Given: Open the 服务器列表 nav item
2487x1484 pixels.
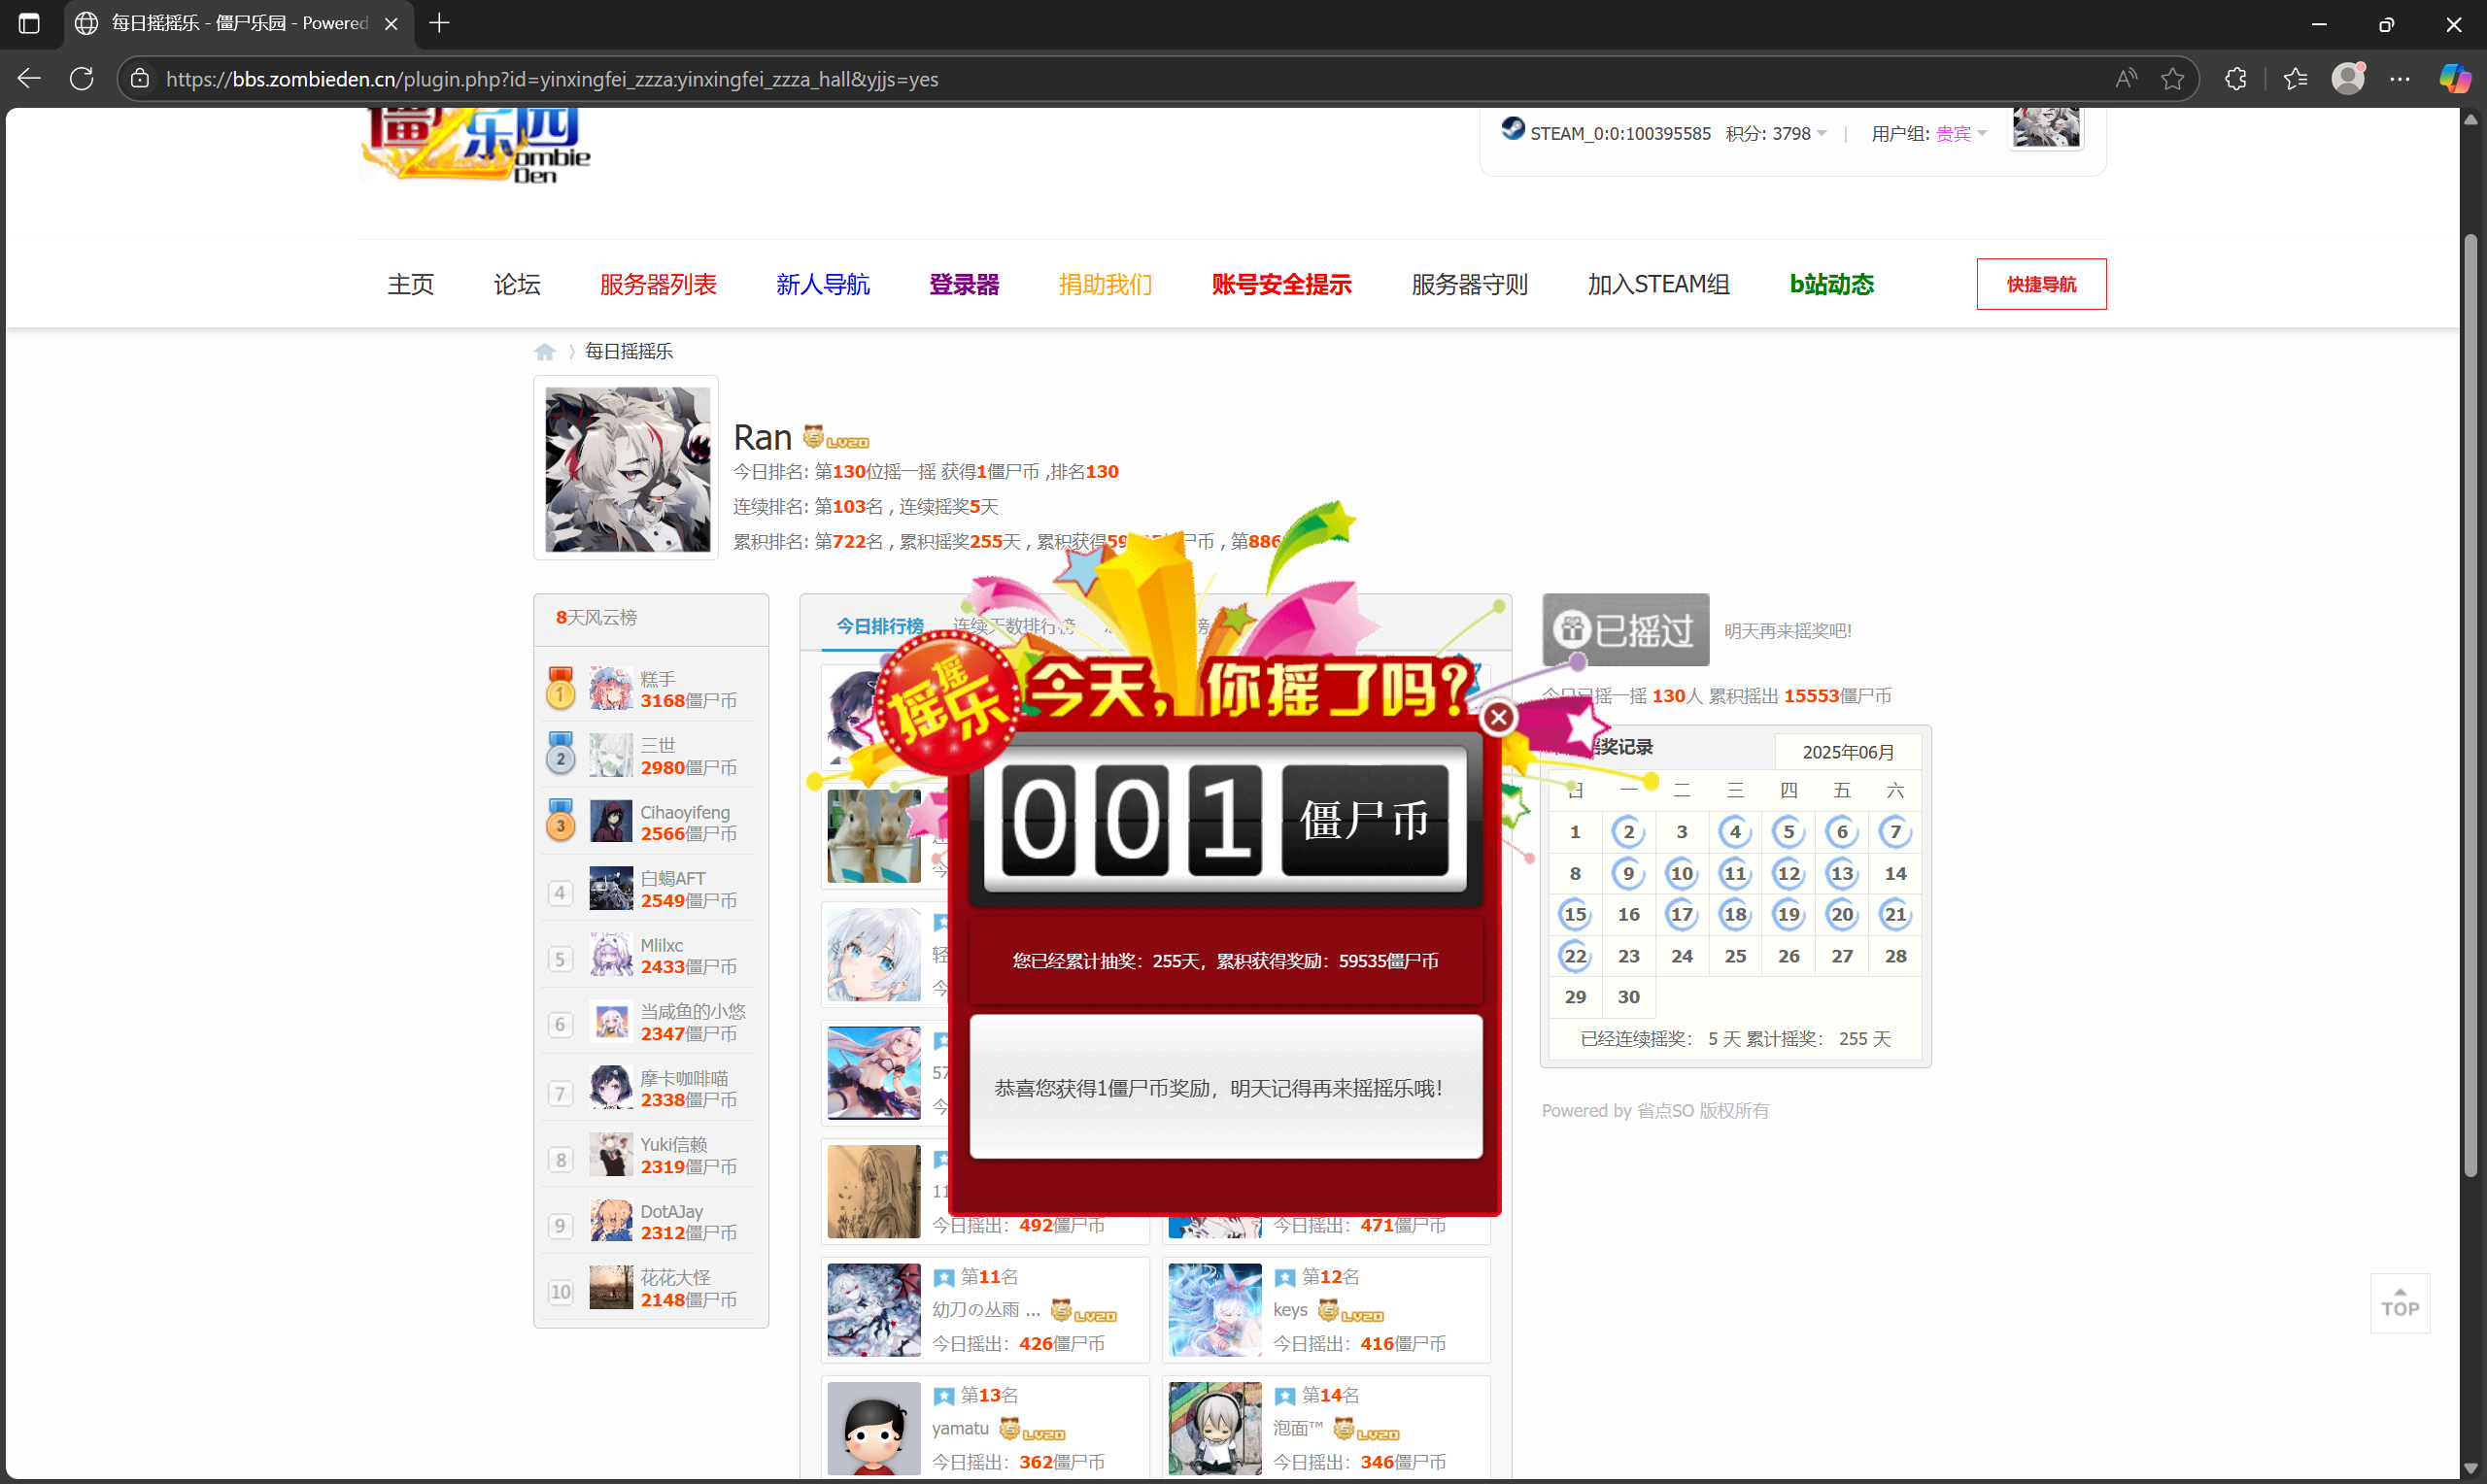Looking at the screenshot, I should 658,285.
